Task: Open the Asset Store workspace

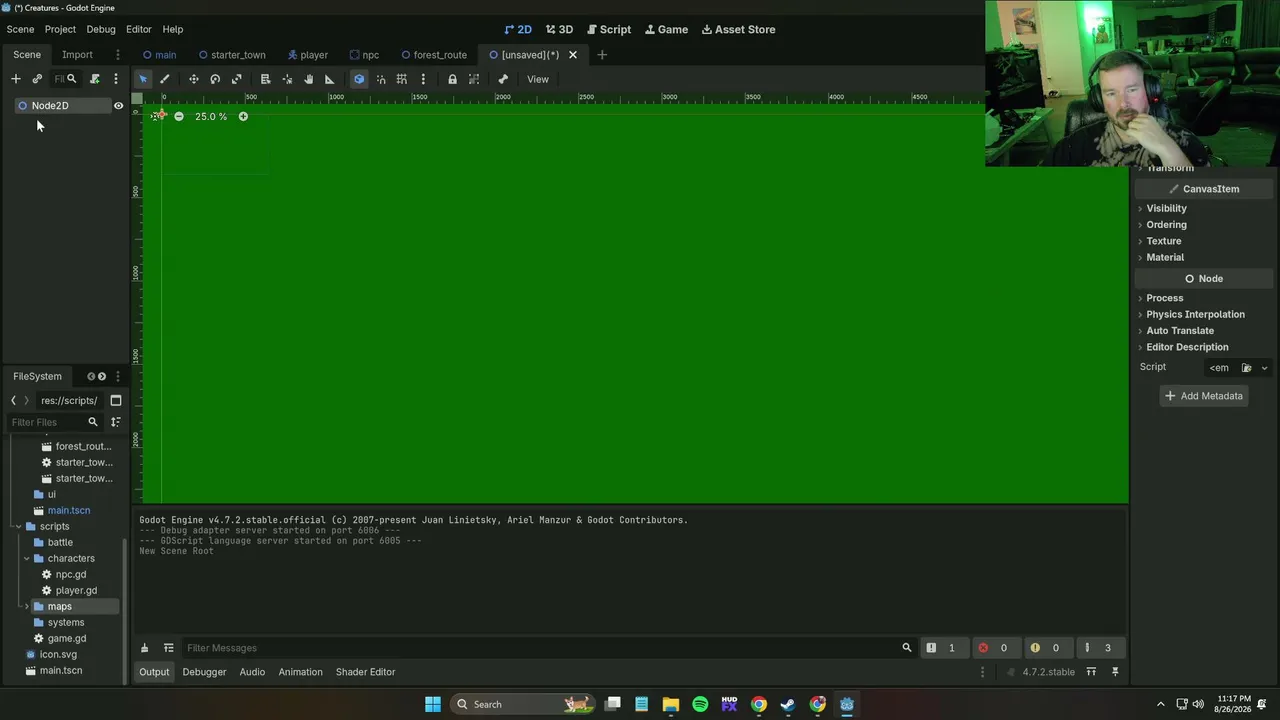Action: pos(739,29)
